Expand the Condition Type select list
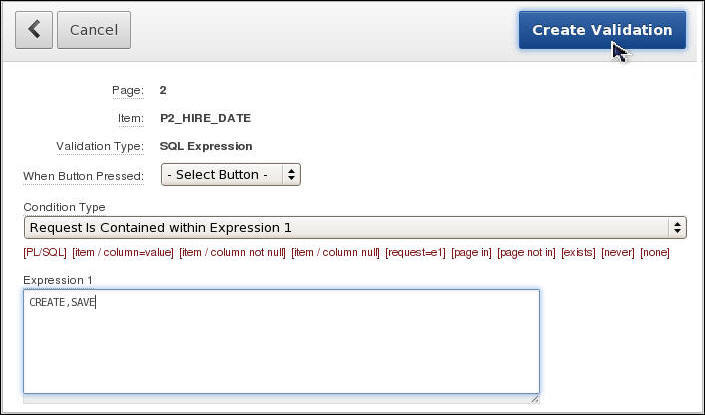Screen dimensions: 705x415 tap(355, 228)
